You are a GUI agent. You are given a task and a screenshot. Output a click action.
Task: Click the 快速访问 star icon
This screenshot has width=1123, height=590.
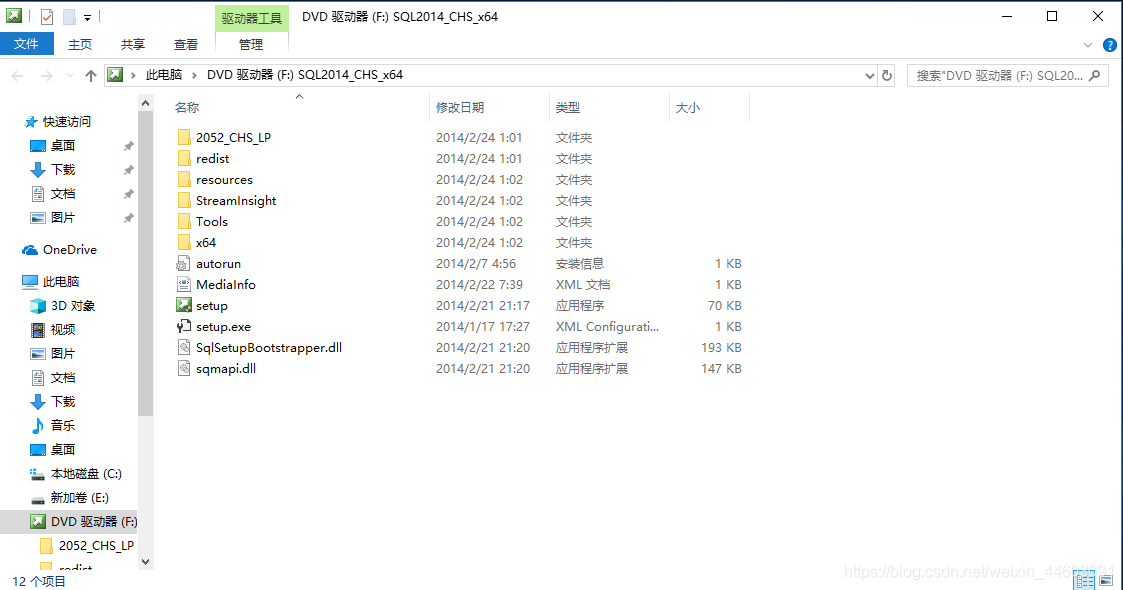31,122
